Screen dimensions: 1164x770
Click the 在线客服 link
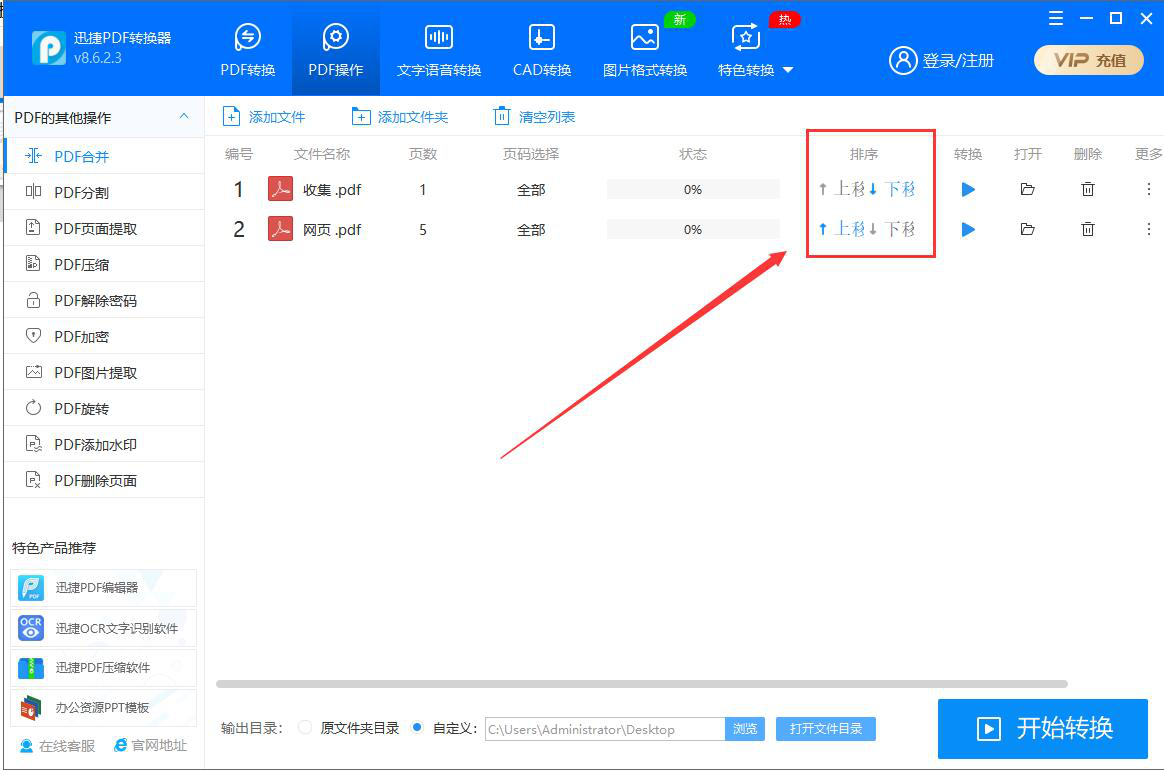[x=57, y=745]
